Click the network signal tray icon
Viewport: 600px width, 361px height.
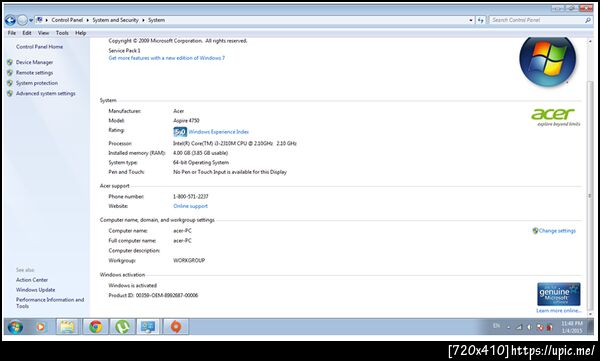pyautogui.click(x=519, y=327)
